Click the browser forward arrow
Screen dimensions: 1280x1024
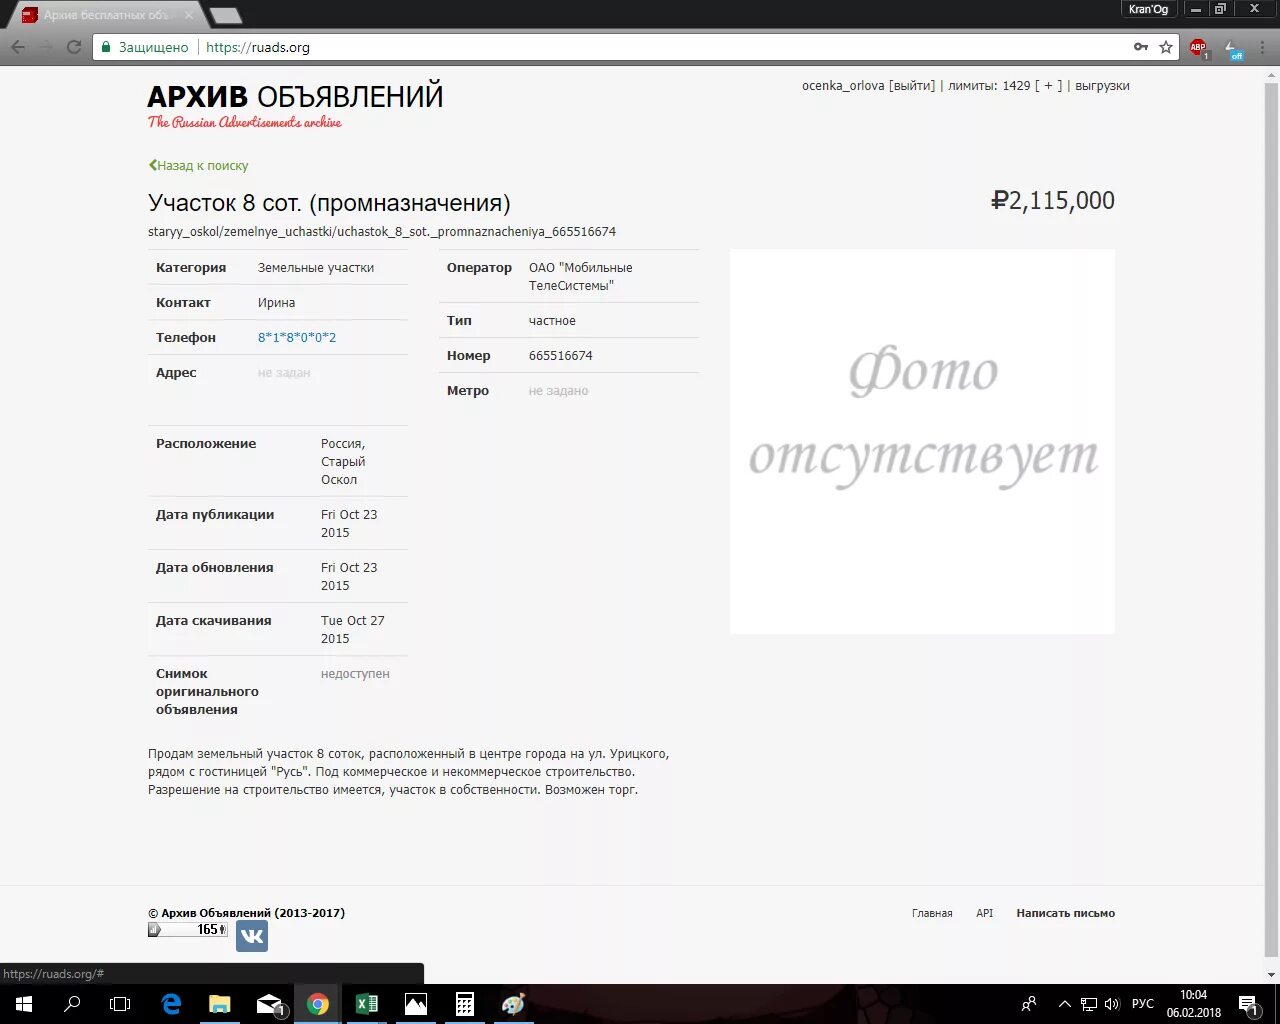point(46,47)
